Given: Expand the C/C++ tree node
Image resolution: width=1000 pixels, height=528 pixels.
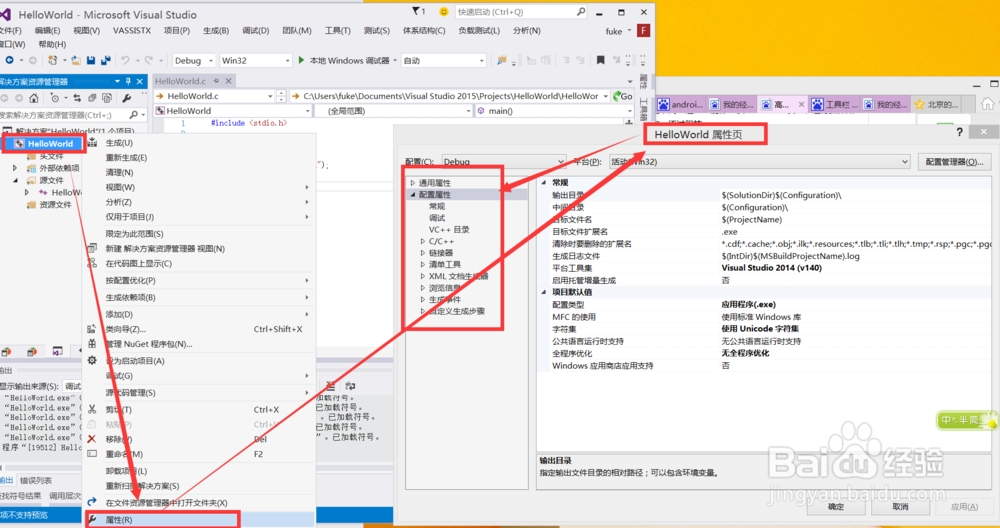Looking at the screenshot, I should click(x=423, y=242).
